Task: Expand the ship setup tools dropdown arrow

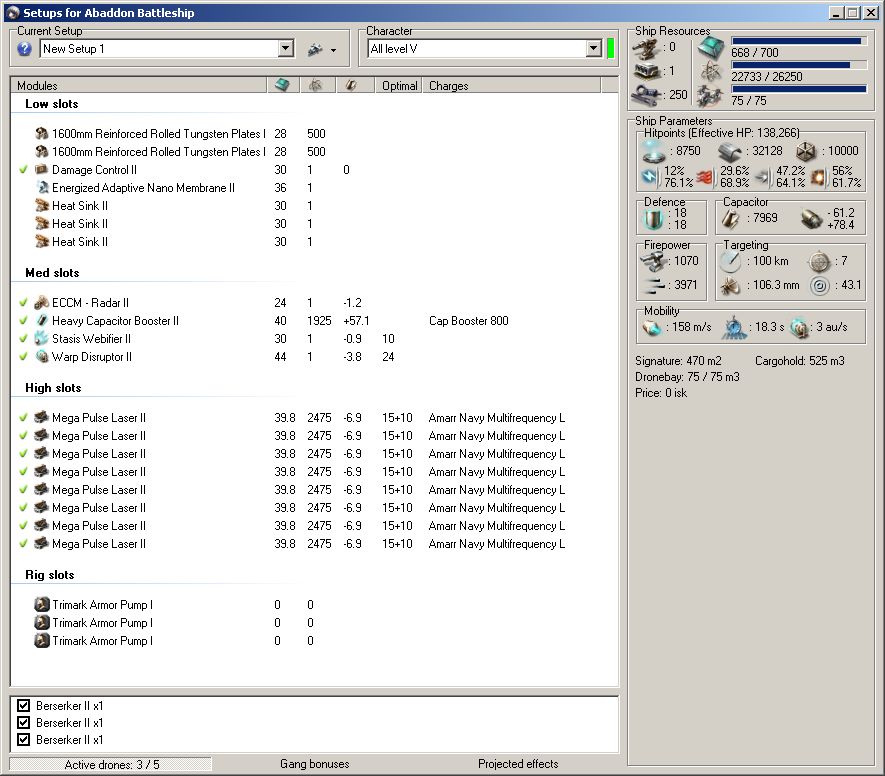Action: [333, 50]
